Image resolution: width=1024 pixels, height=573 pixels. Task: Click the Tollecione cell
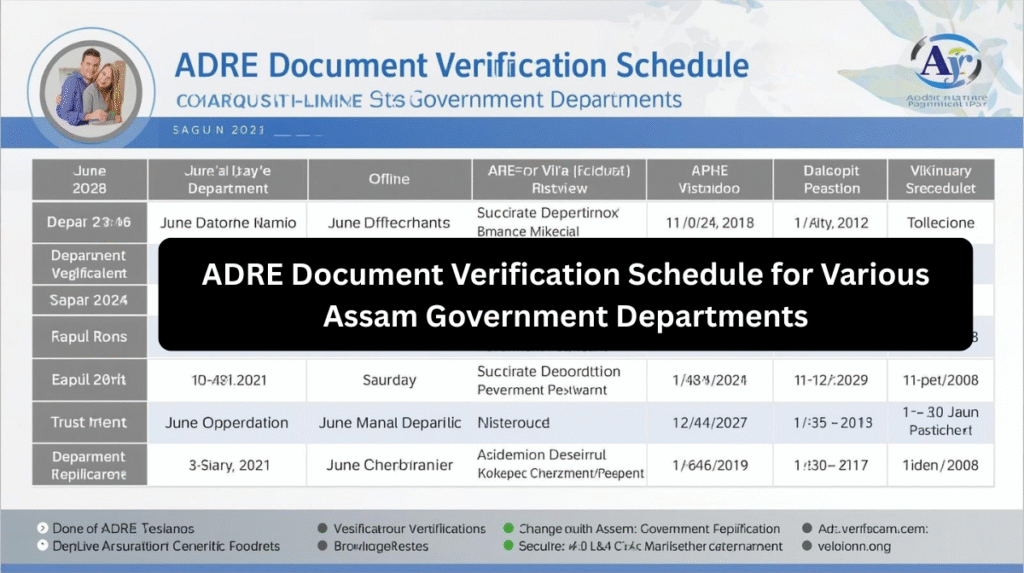(940, 223)
